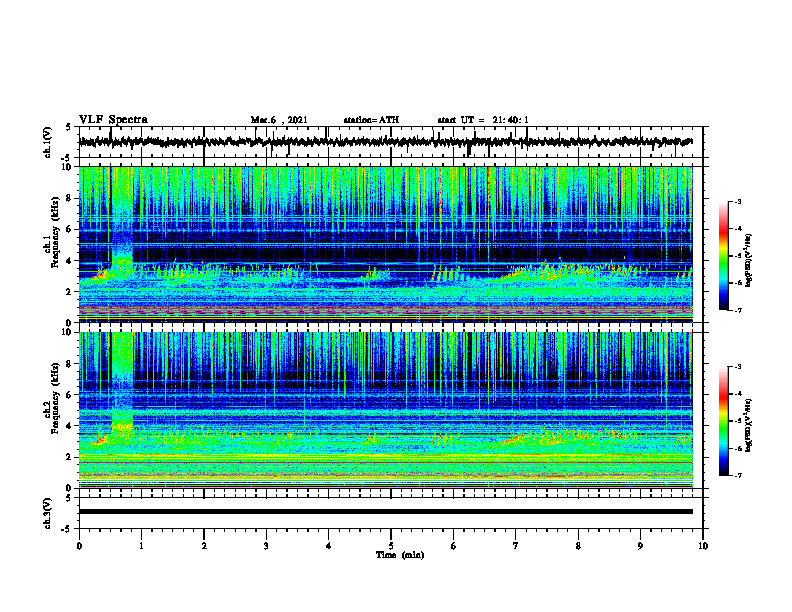Select the ch.1 colorbar "log(PSD)" unit label

tap(749, 261)
